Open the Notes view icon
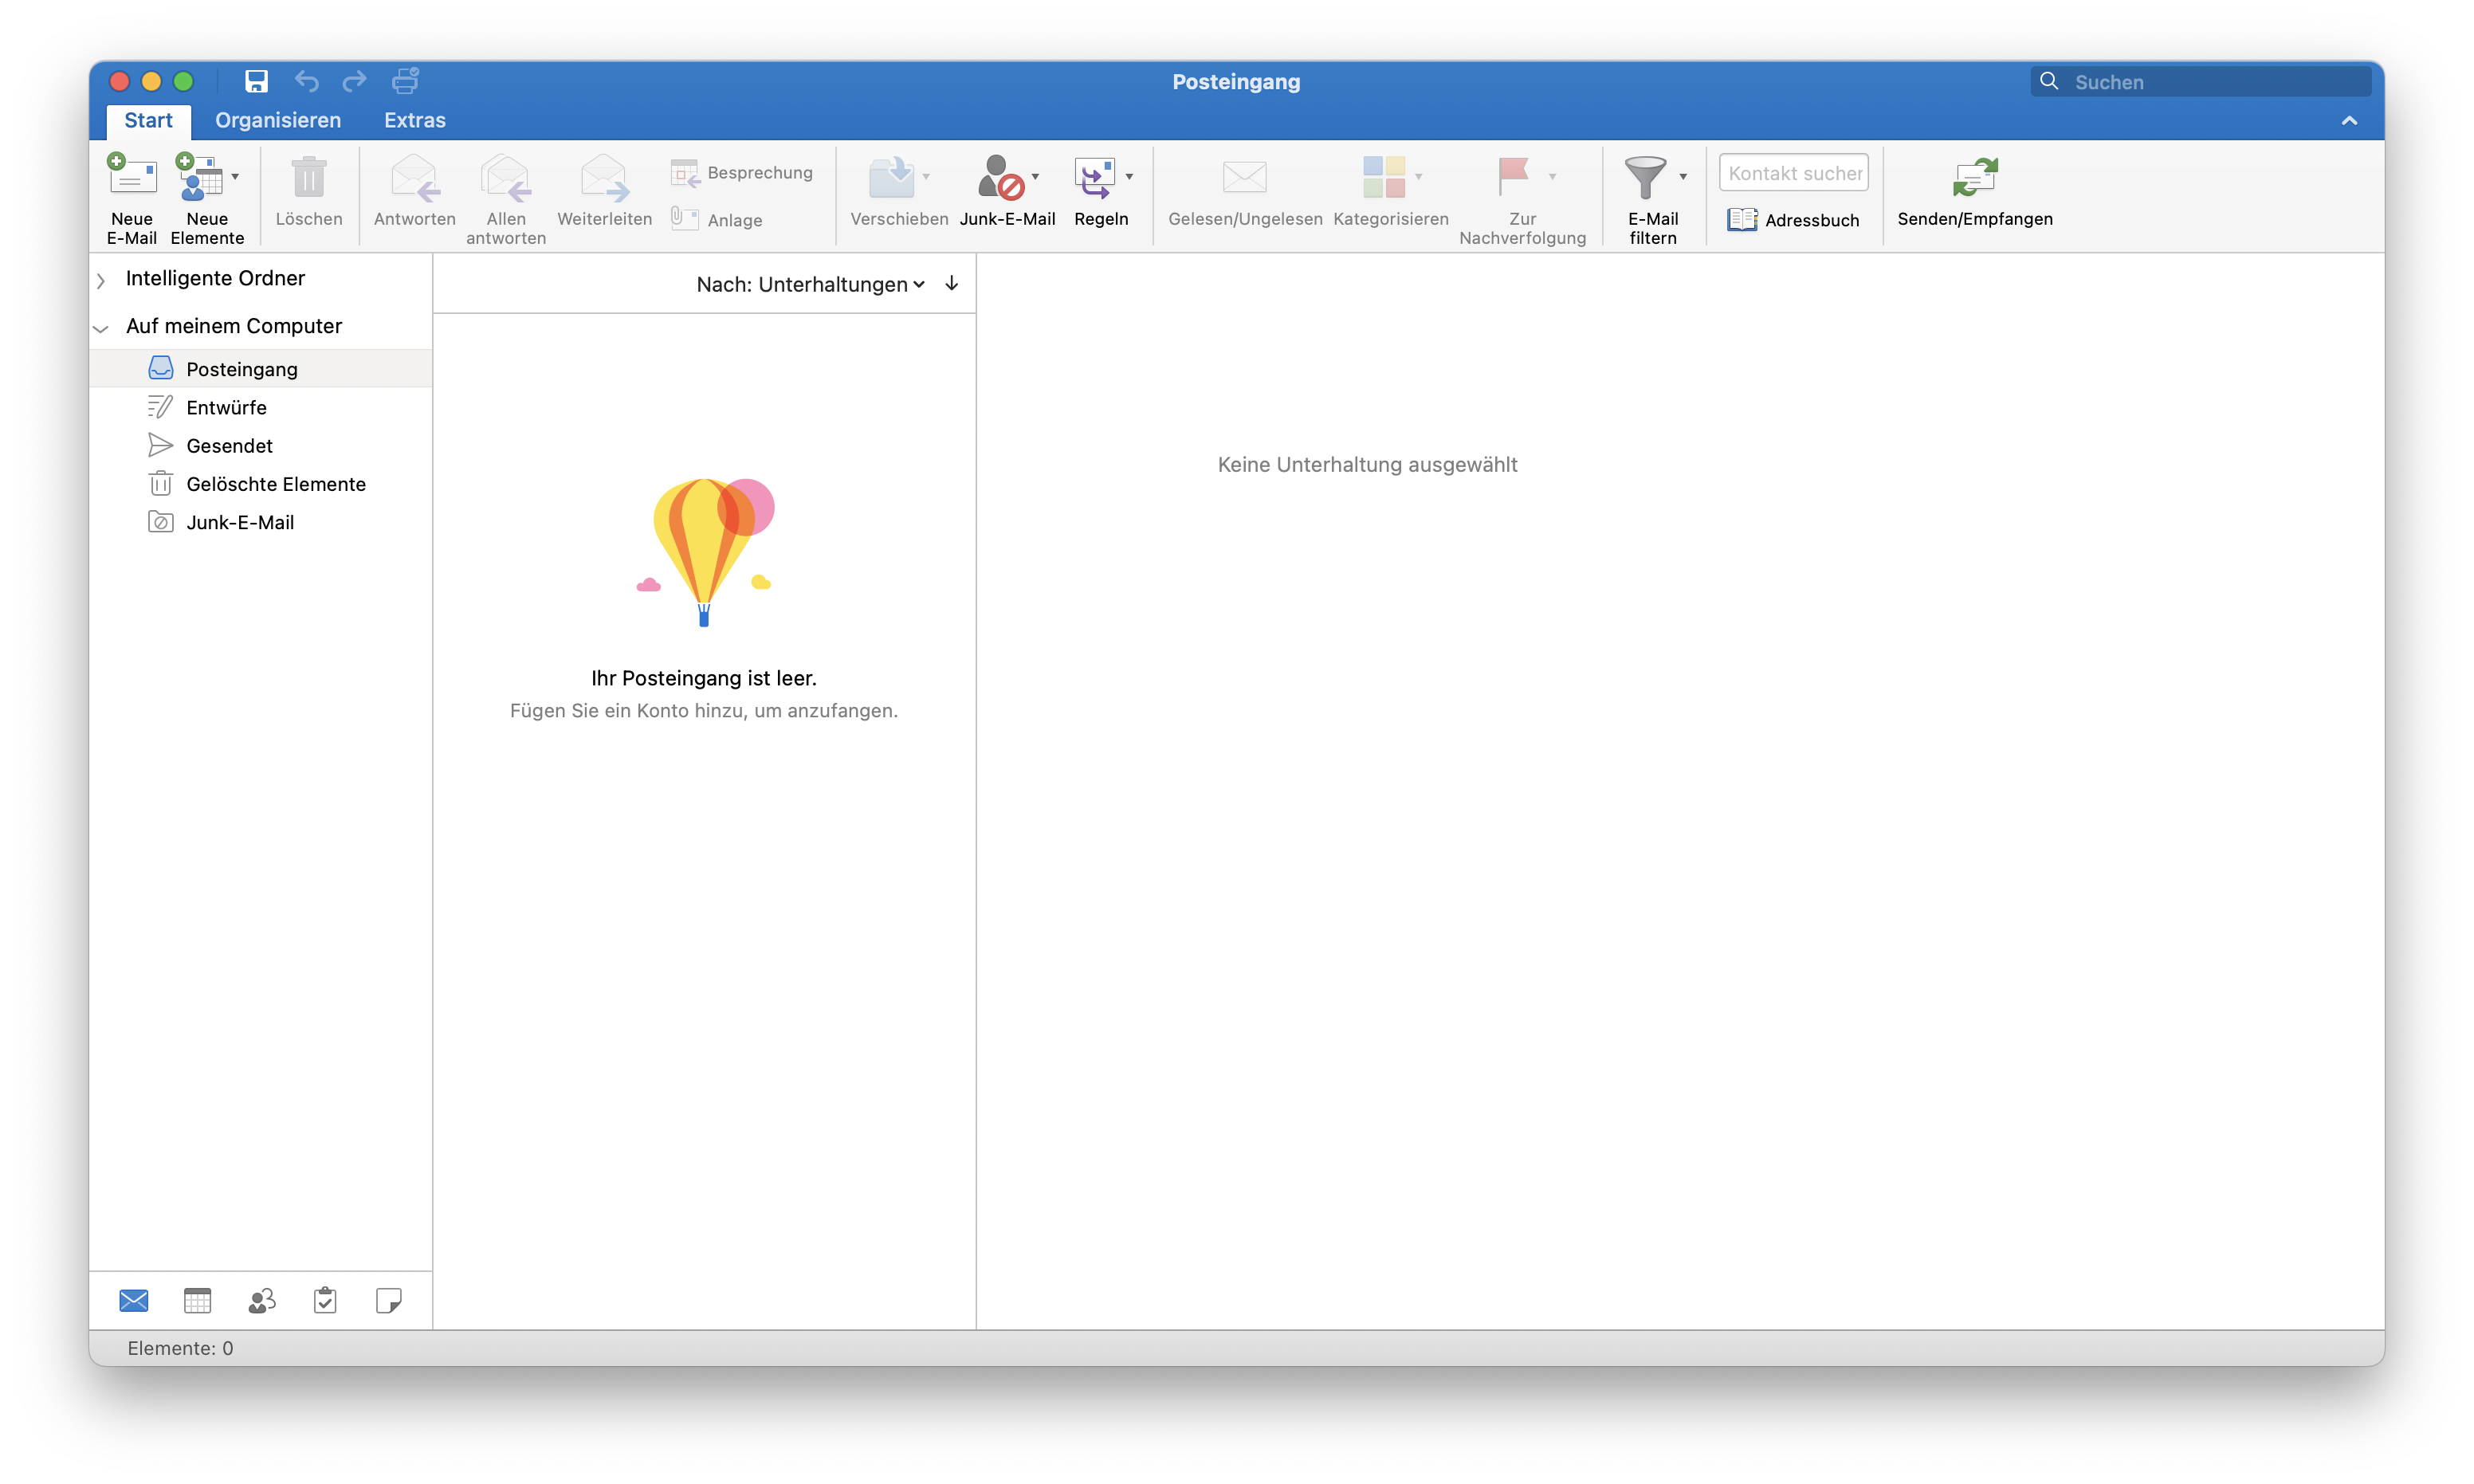 pyautogui.click(x=388, y=1300)
